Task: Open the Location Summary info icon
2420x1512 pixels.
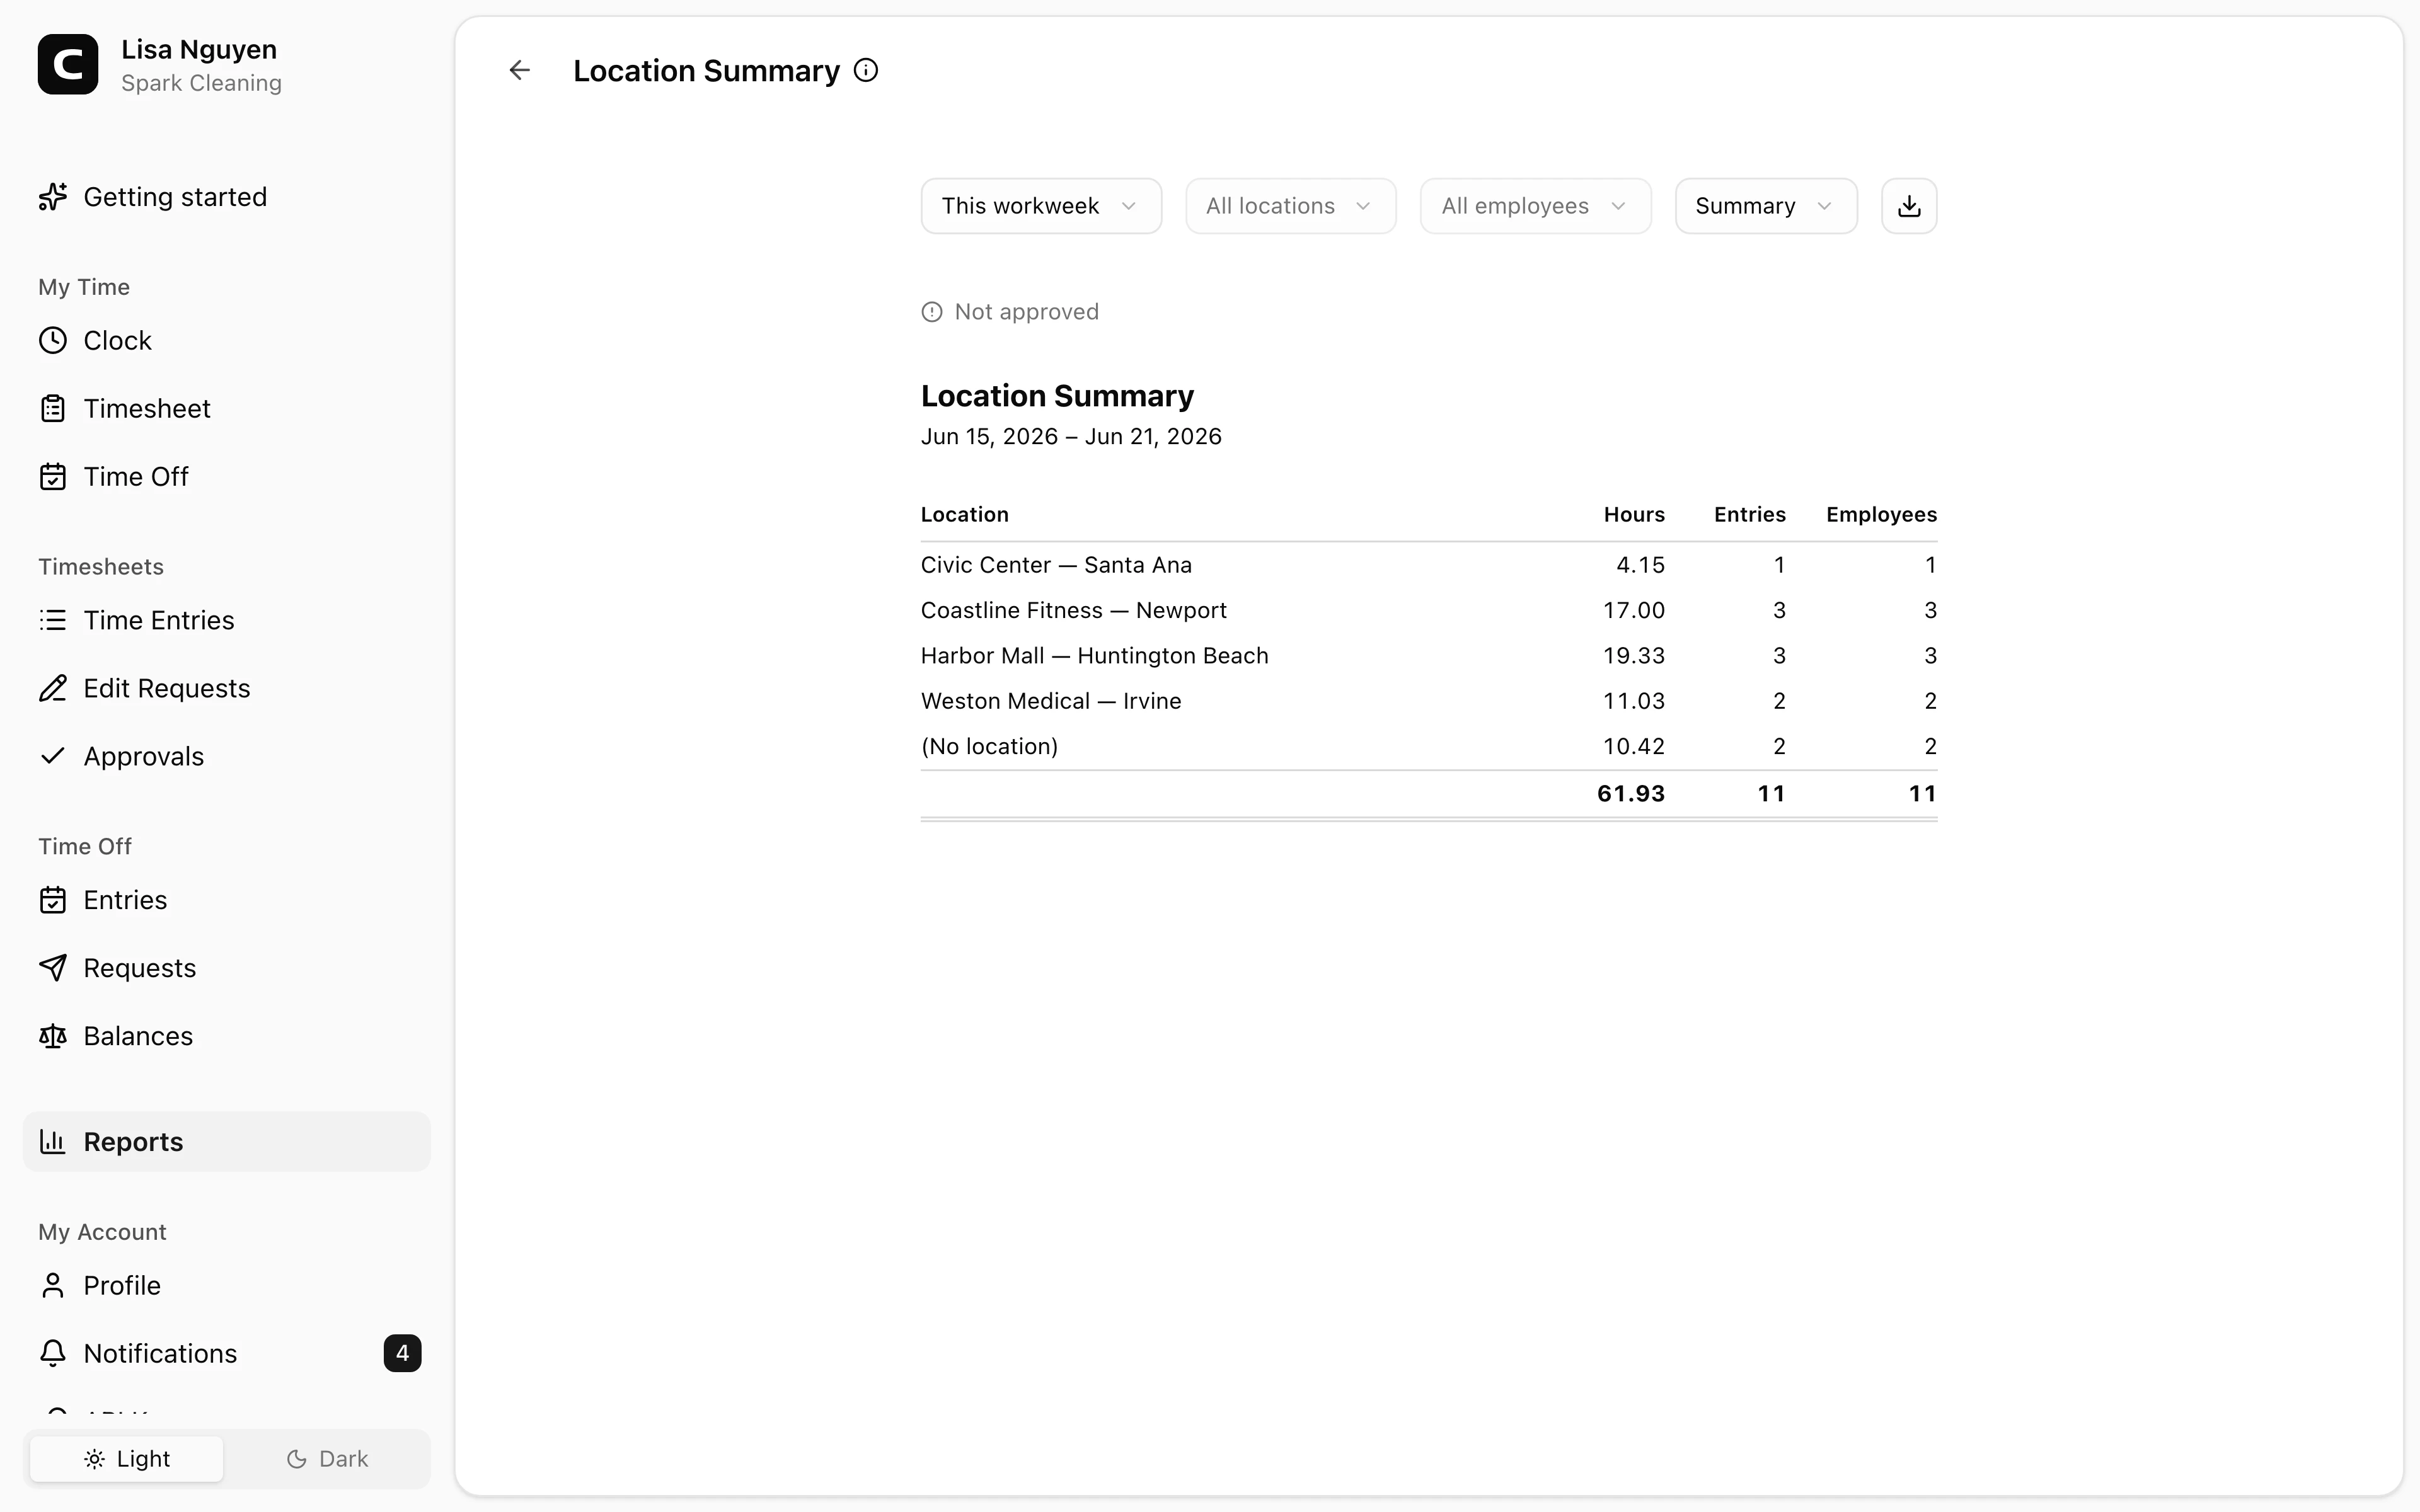Action: tap(866, 70)
